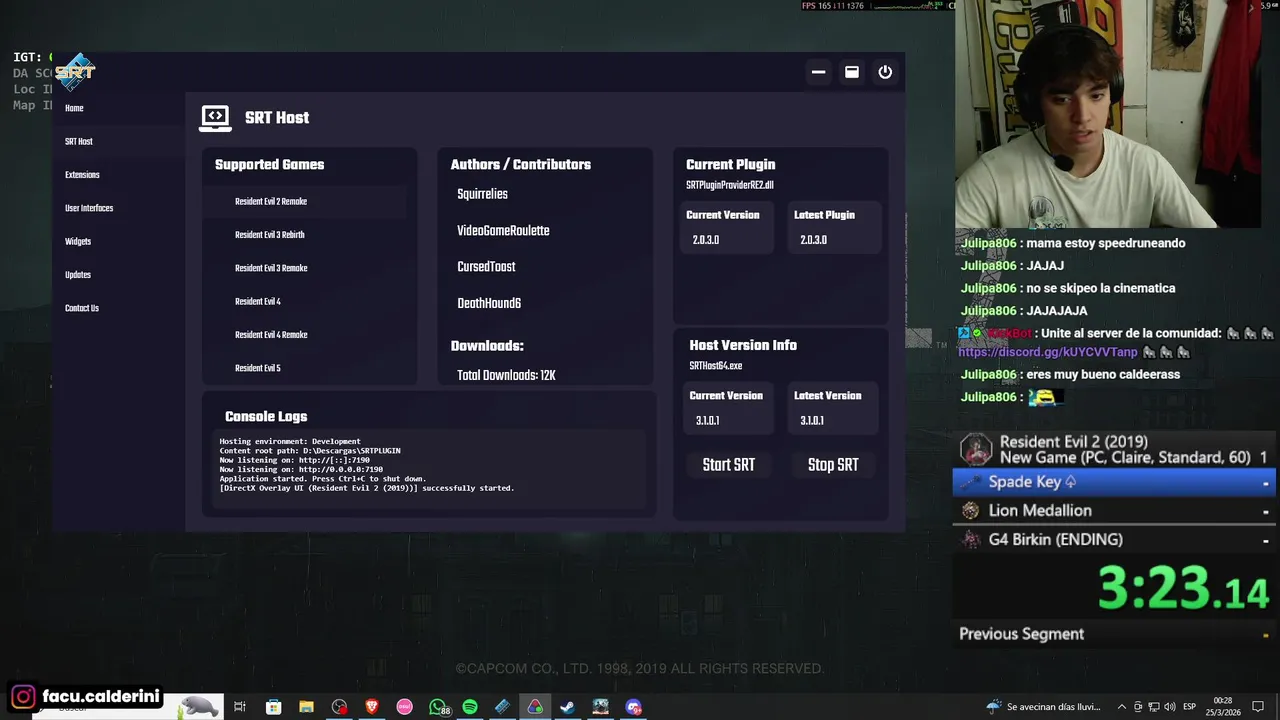This screenshot has width=1280, height=720.
Task: Select the Spade Key split in LiveSplit
Action: 1114,482
